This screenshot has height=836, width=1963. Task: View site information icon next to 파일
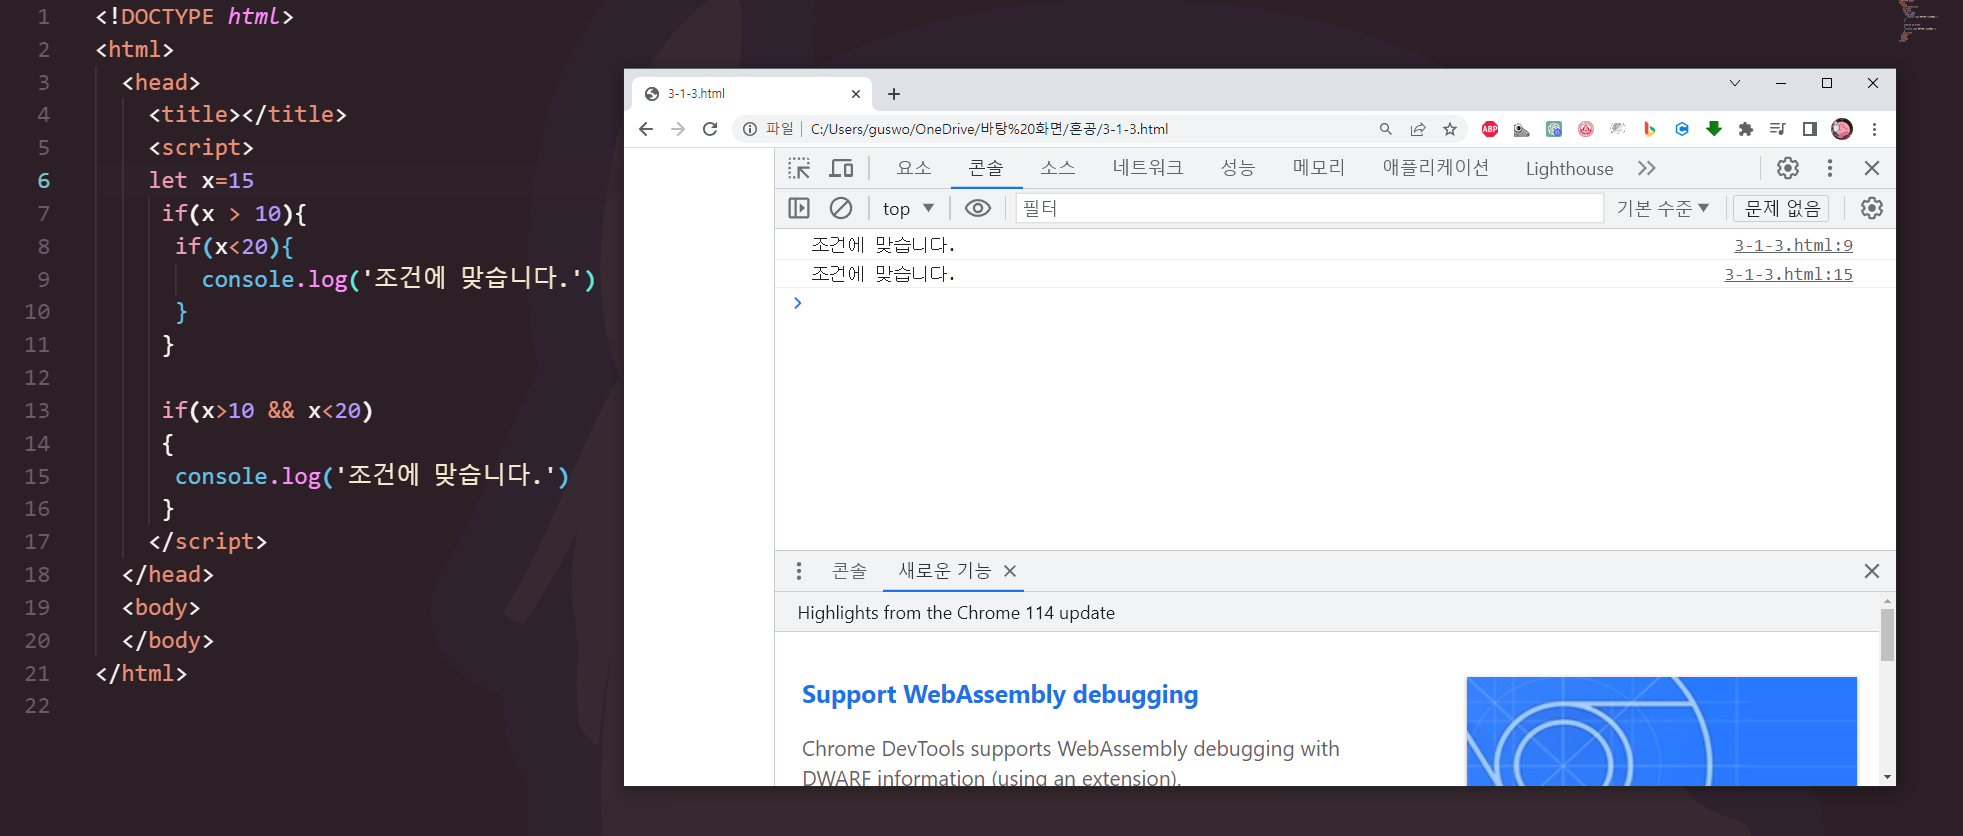point(750,129)
